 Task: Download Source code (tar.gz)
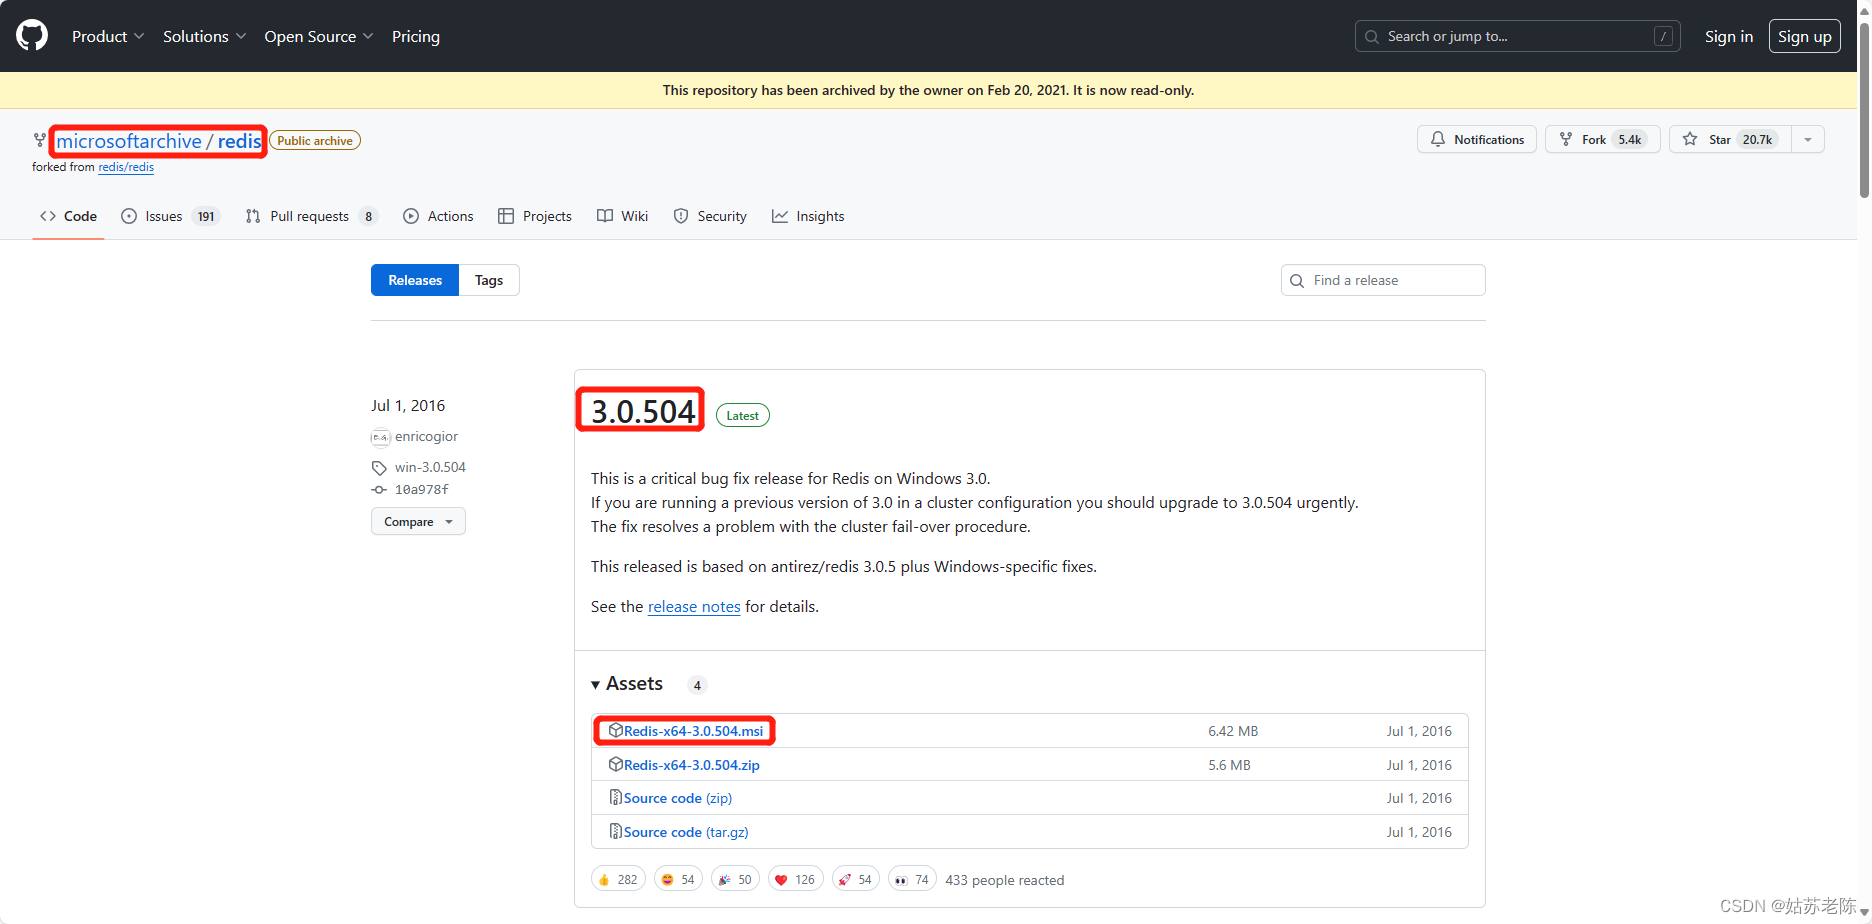click(686, 831)
